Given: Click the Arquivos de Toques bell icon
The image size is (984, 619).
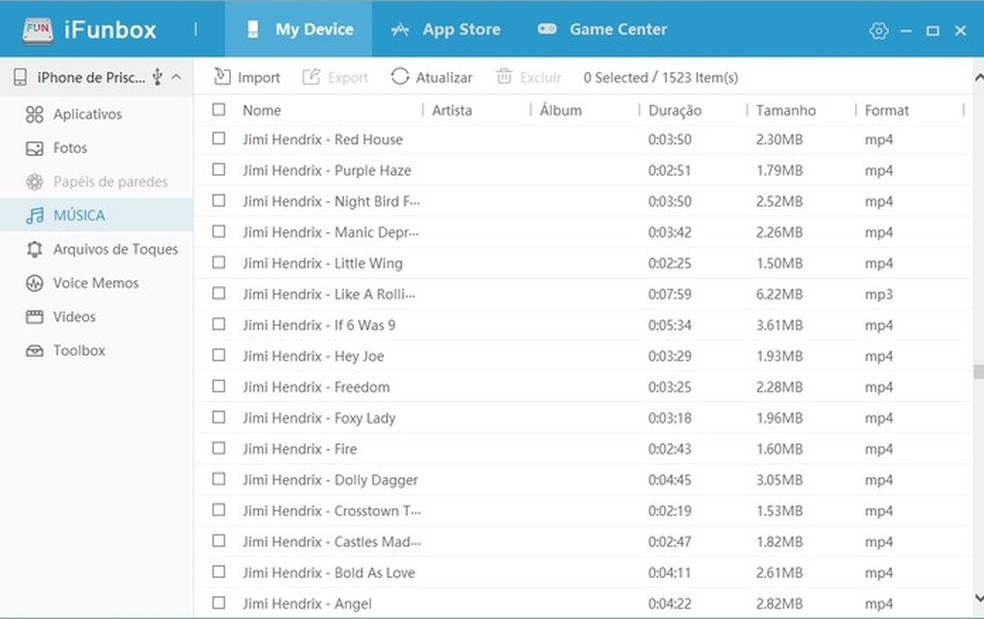Looking at the screenshot, I should pos(35,249).
